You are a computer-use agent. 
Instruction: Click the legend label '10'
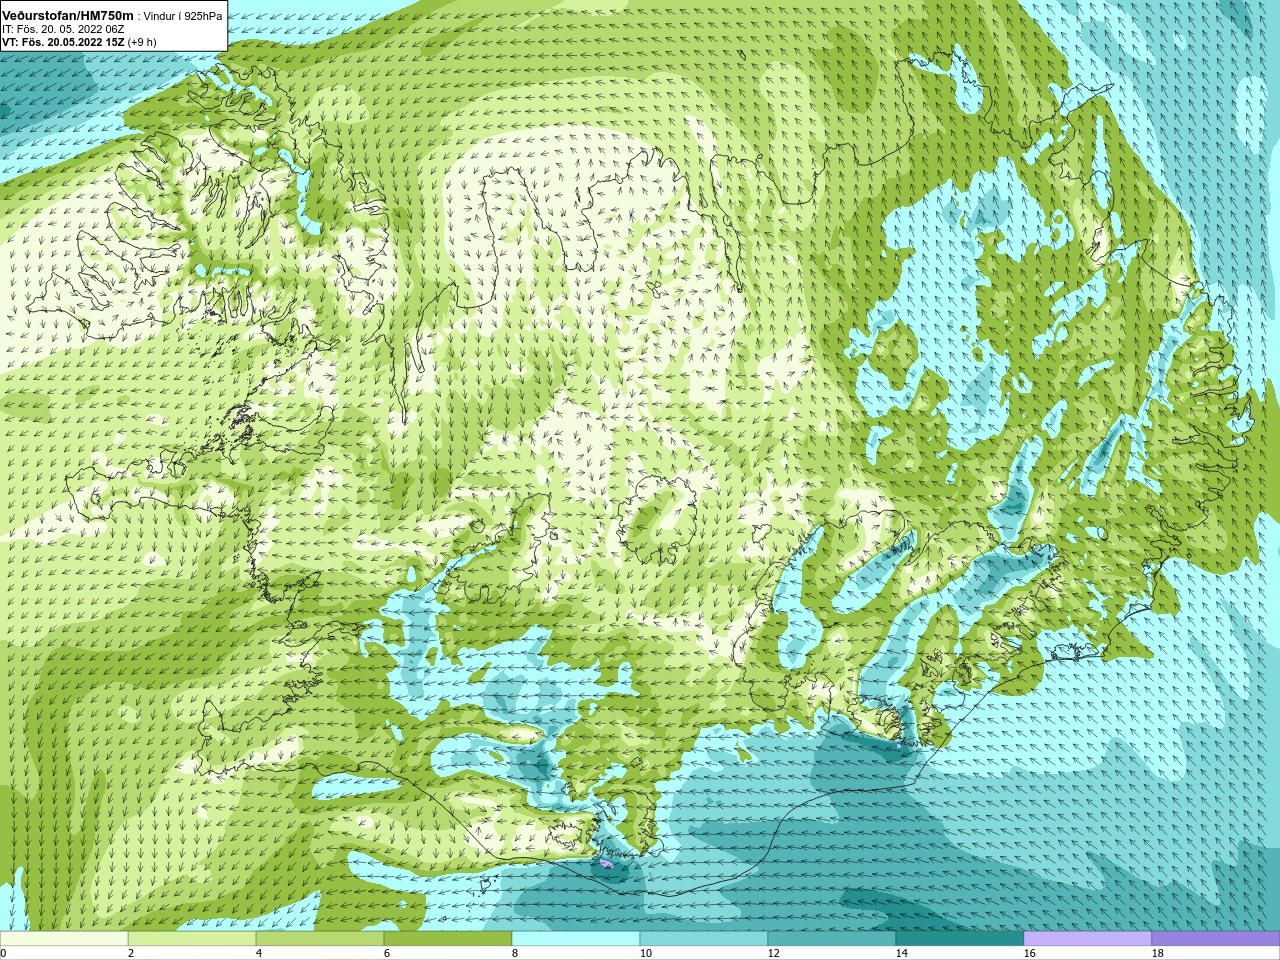pyautogui.click(x=646, y=954)
